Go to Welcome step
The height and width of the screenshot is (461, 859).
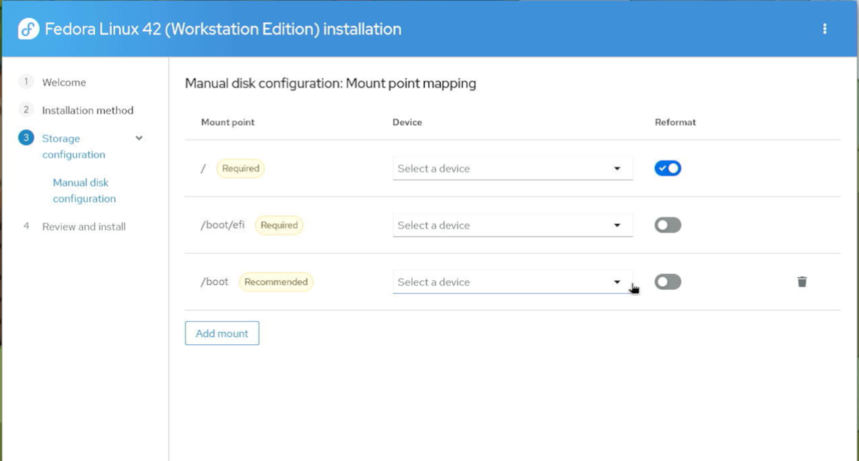tap(64, 82)
